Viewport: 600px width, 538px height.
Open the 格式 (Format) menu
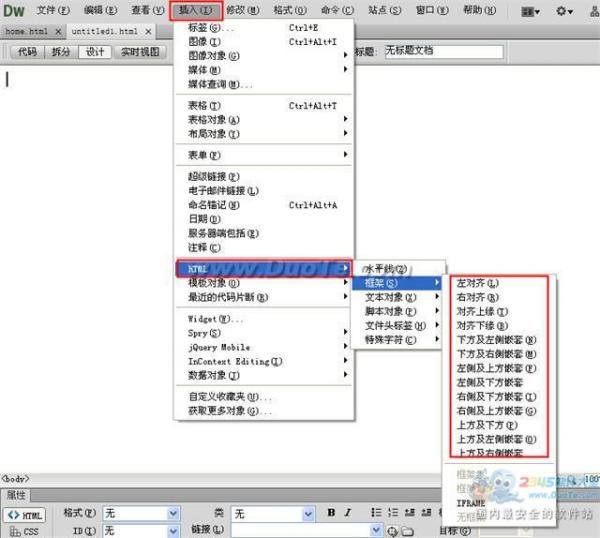pos(290,10)
